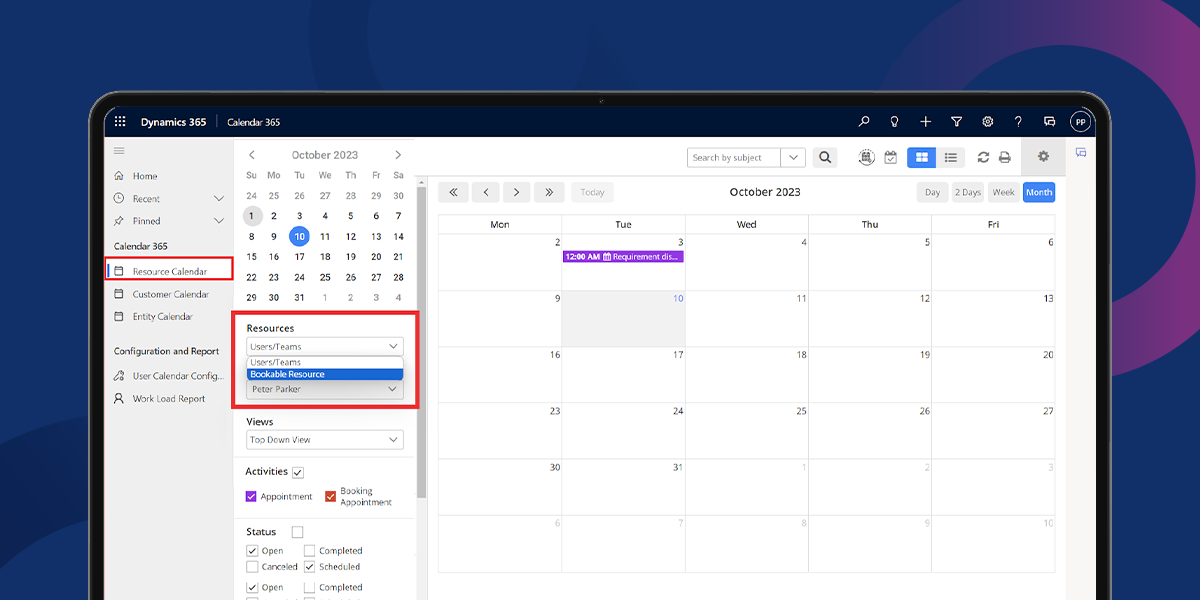Switch to the list view icon
1200x600 pixels.
click(950, 157)
